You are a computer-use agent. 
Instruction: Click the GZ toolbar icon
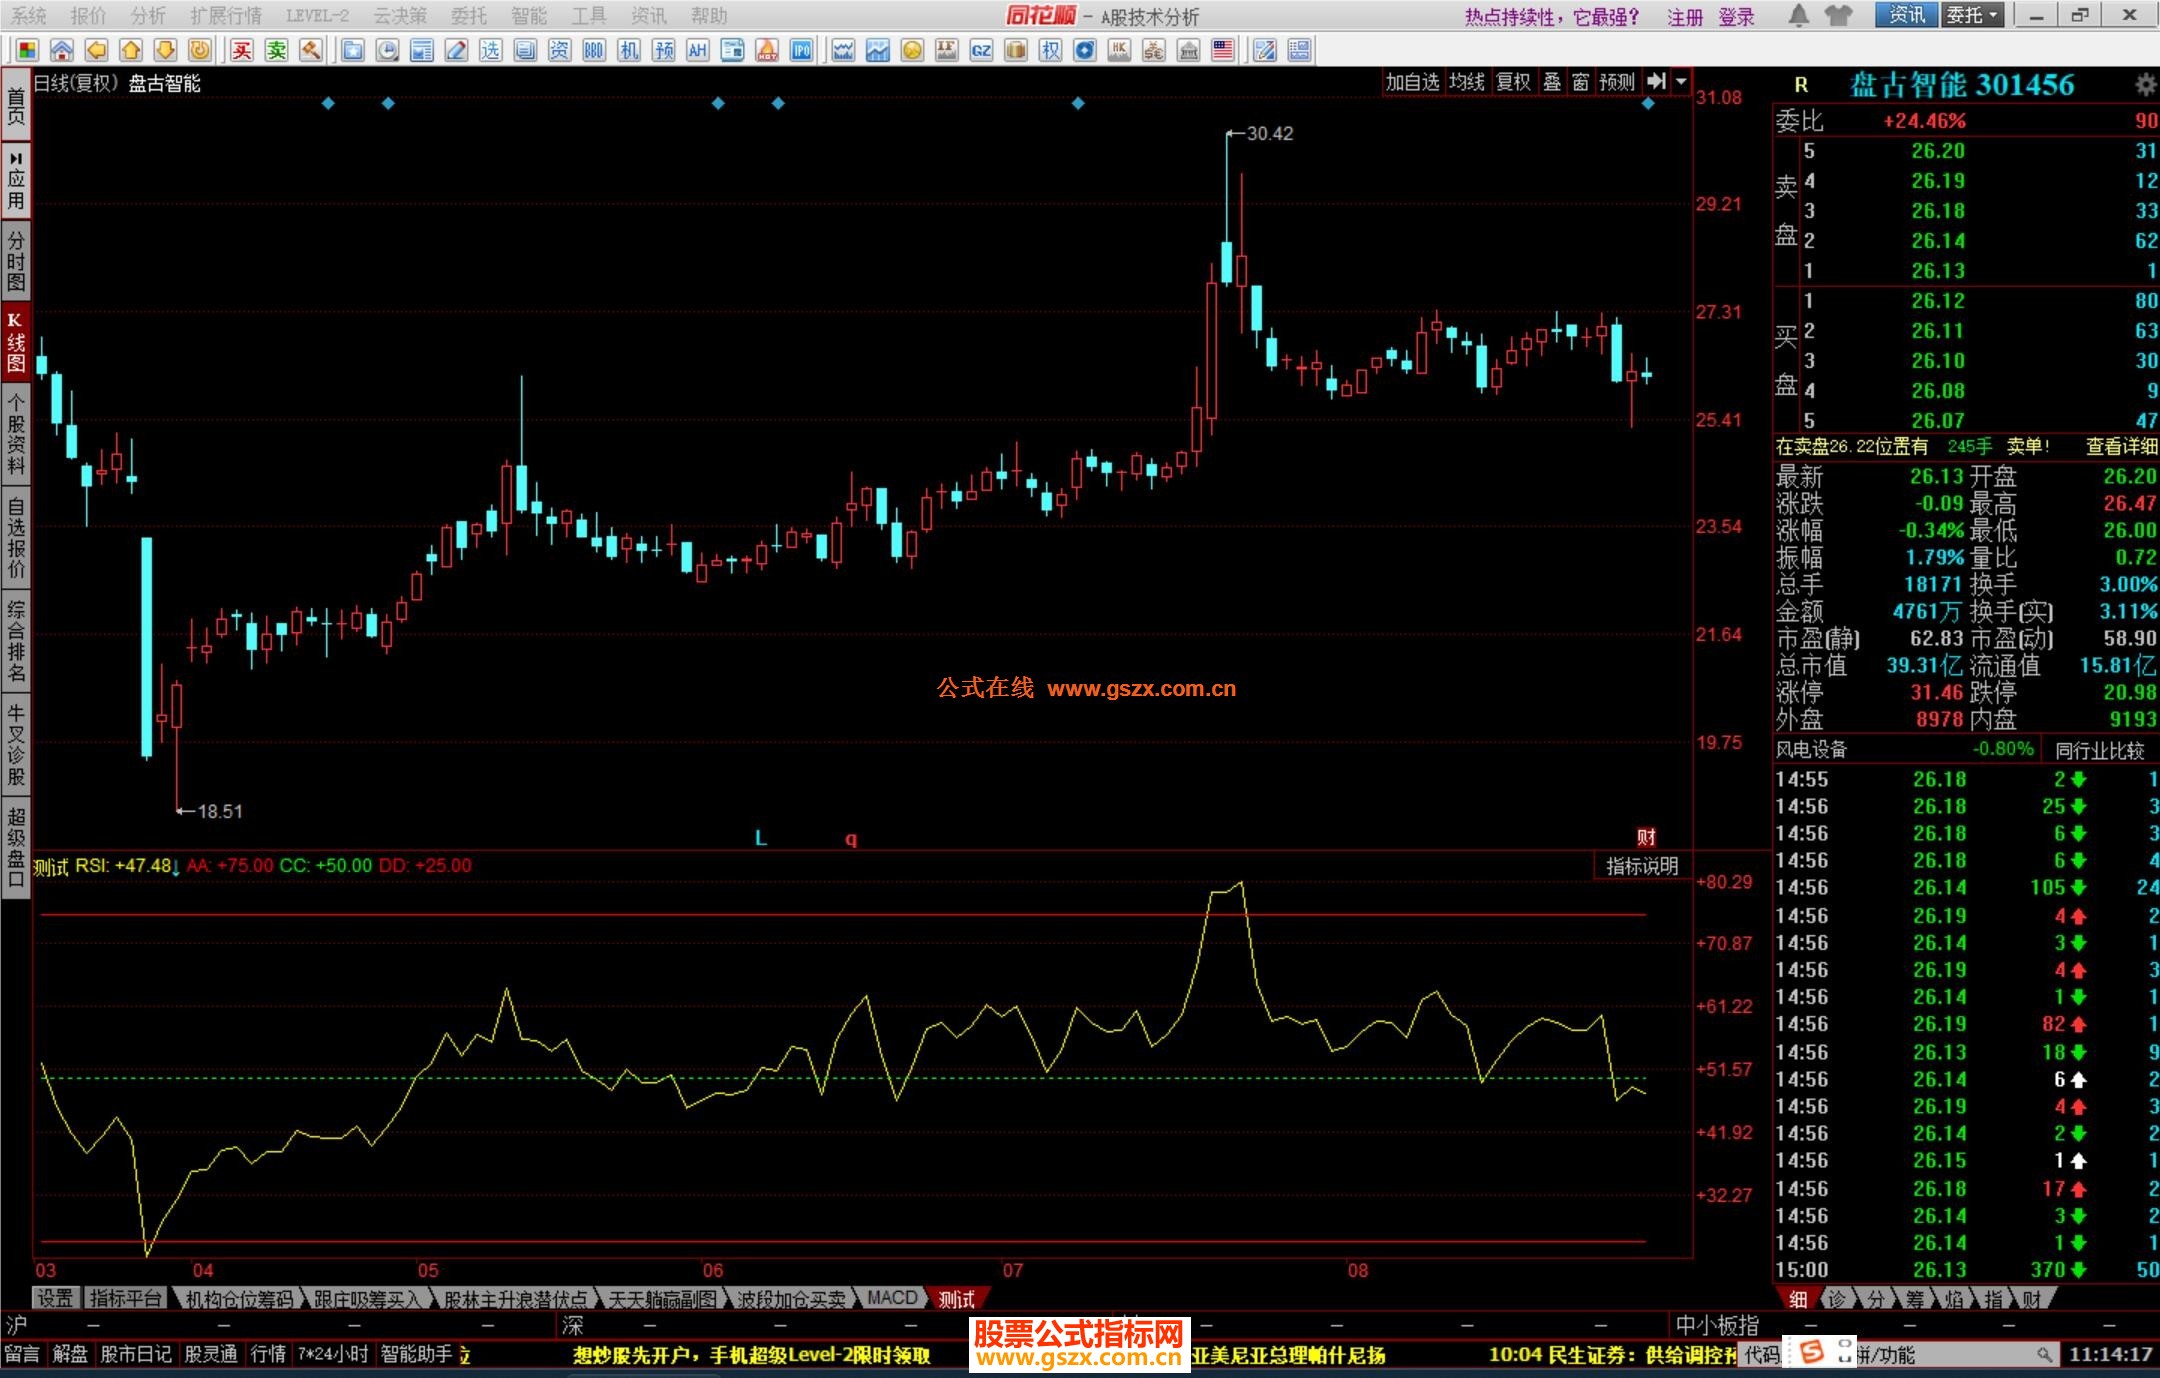click(x=981, y=50)
